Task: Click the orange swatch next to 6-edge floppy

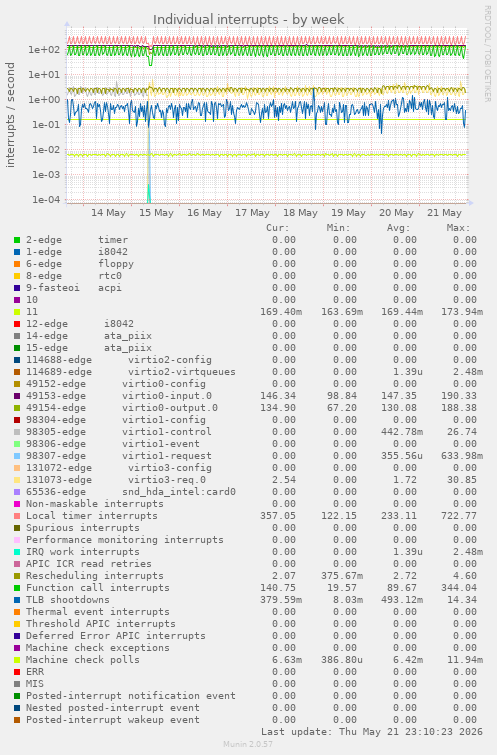Action: pyautogui.click(x=17, y=264)
